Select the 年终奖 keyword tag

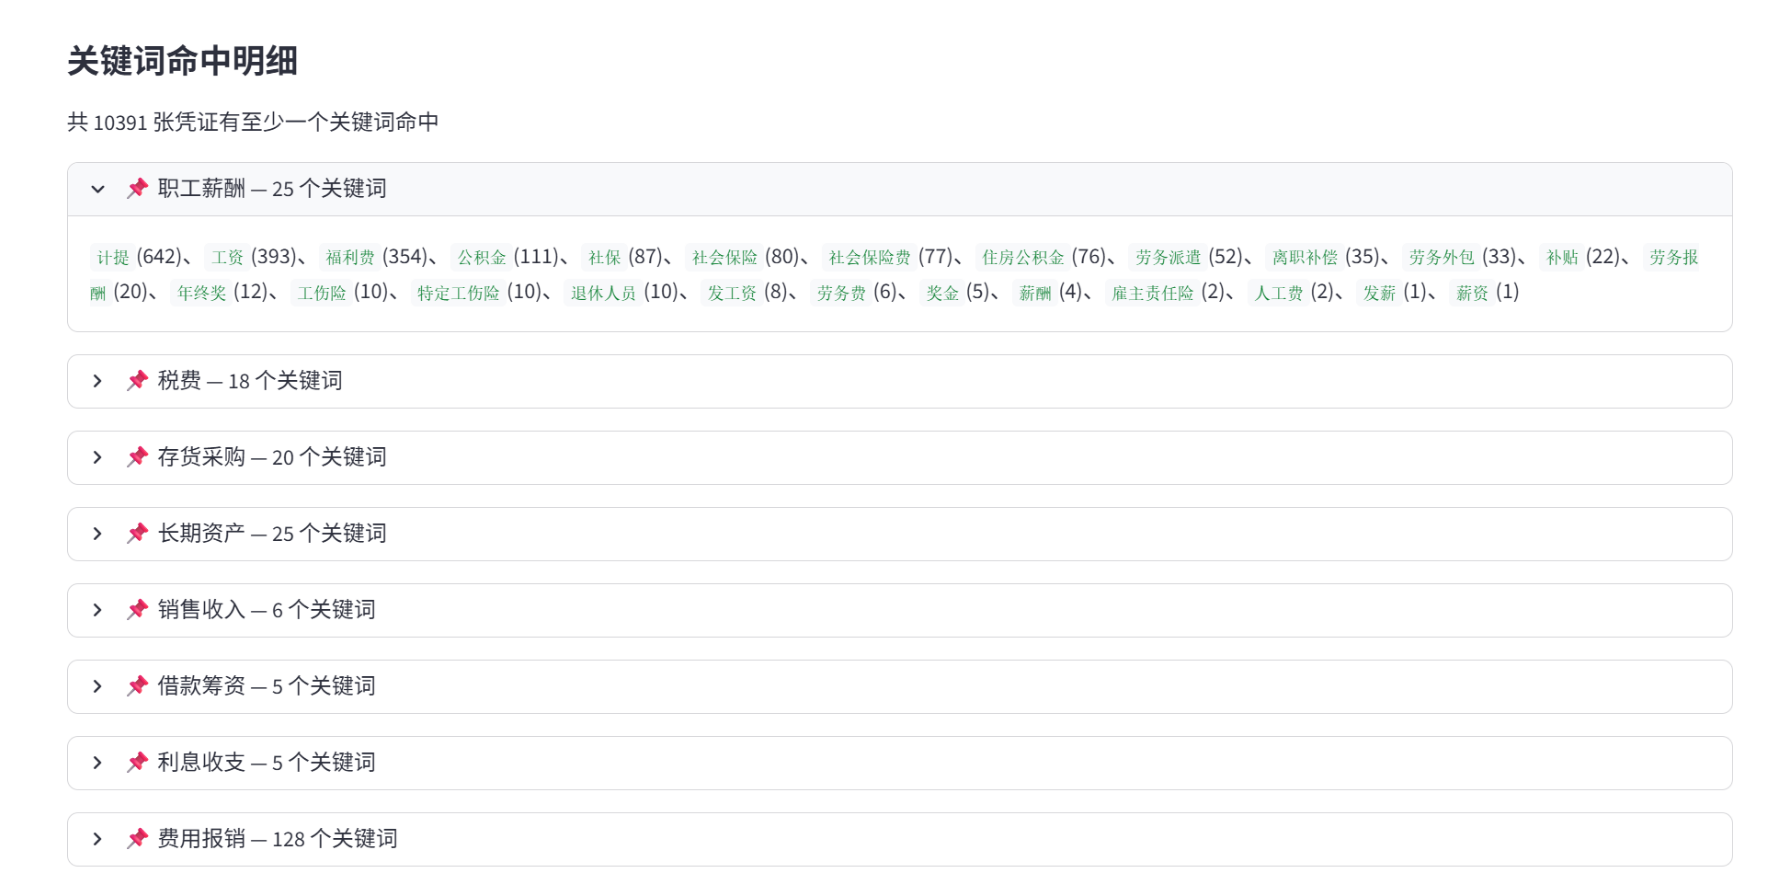pyautogui.click(x=201, y=293)
